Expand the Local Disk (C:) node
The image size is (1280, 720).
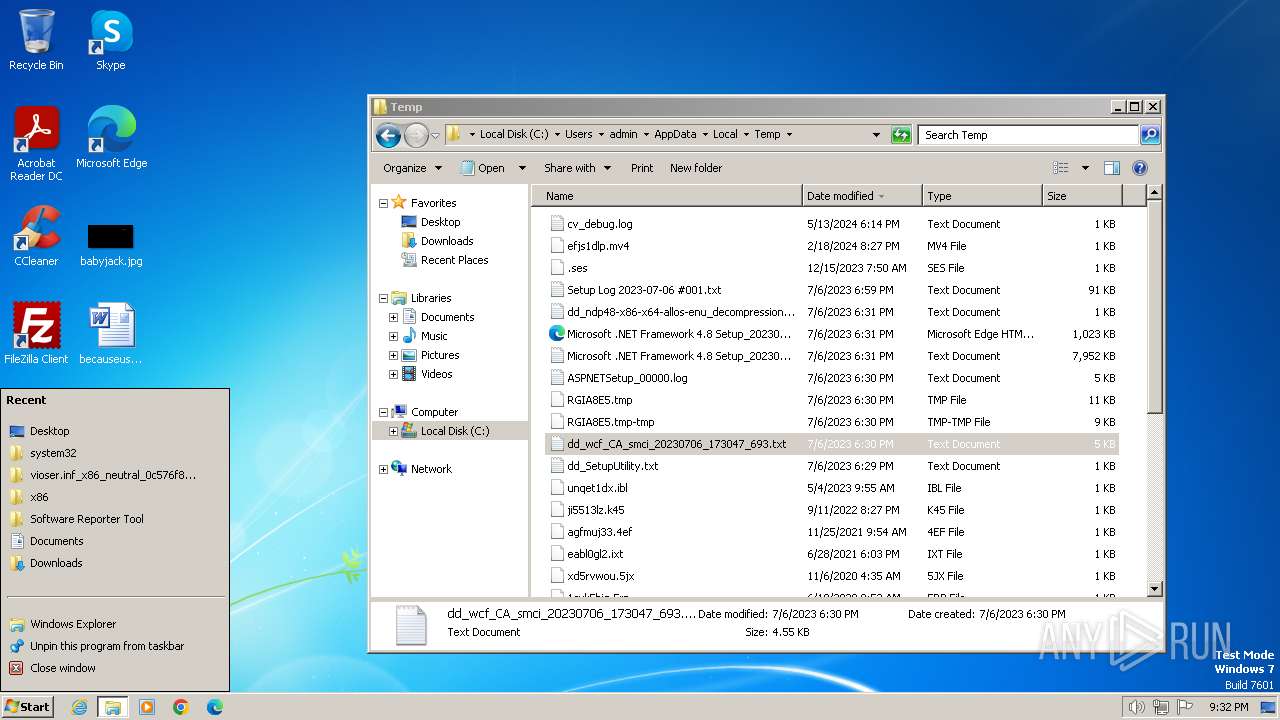tap(393, 431)
